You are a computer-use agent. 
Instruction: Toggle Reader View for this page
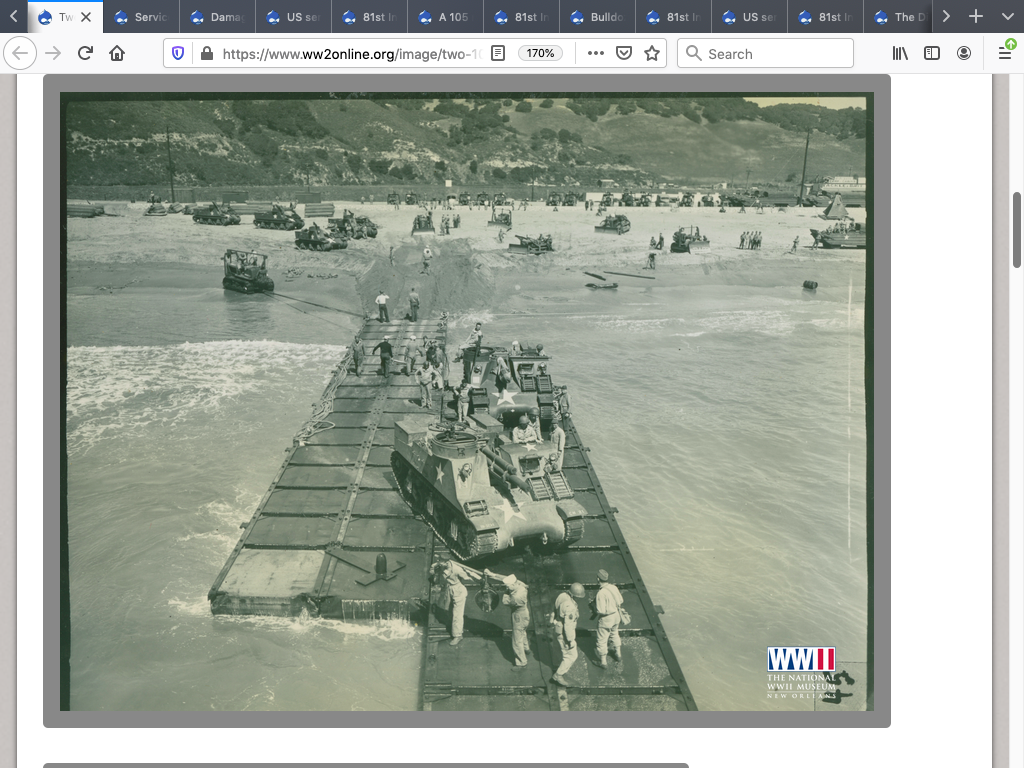click(498, 54)
